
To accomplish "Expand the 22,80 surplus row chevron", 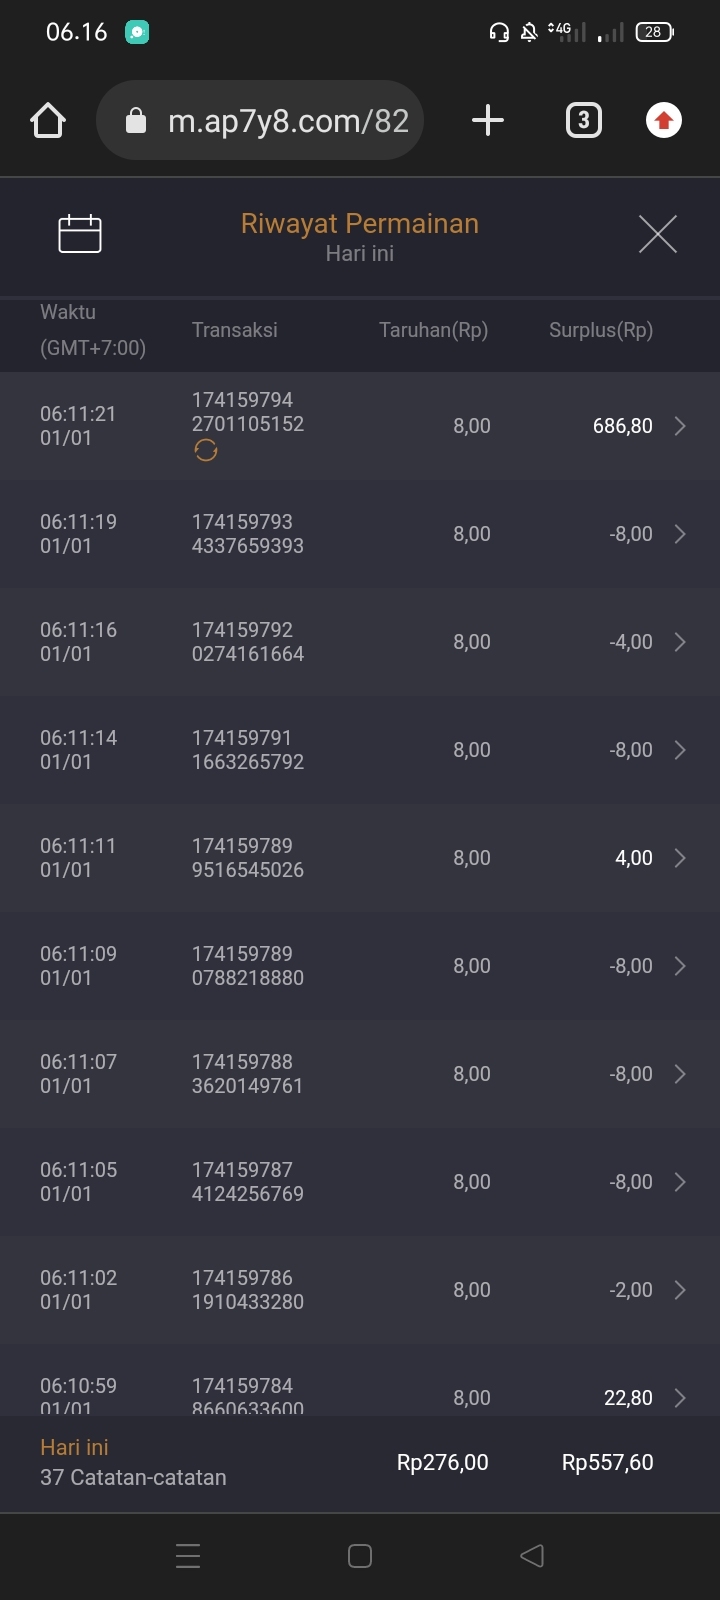I will click(680, 1398).
